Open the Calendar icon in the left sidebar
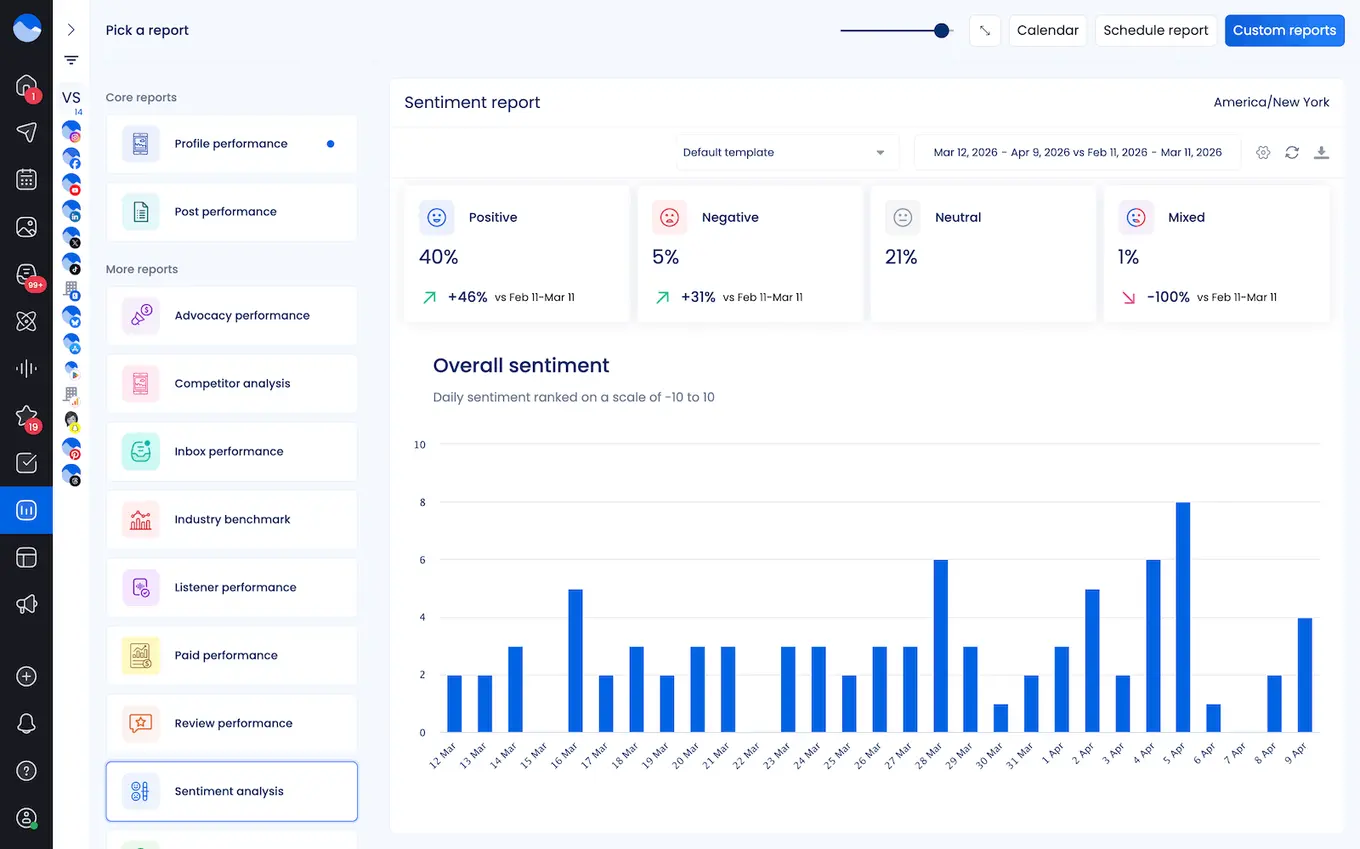 (x=26, y=179)
